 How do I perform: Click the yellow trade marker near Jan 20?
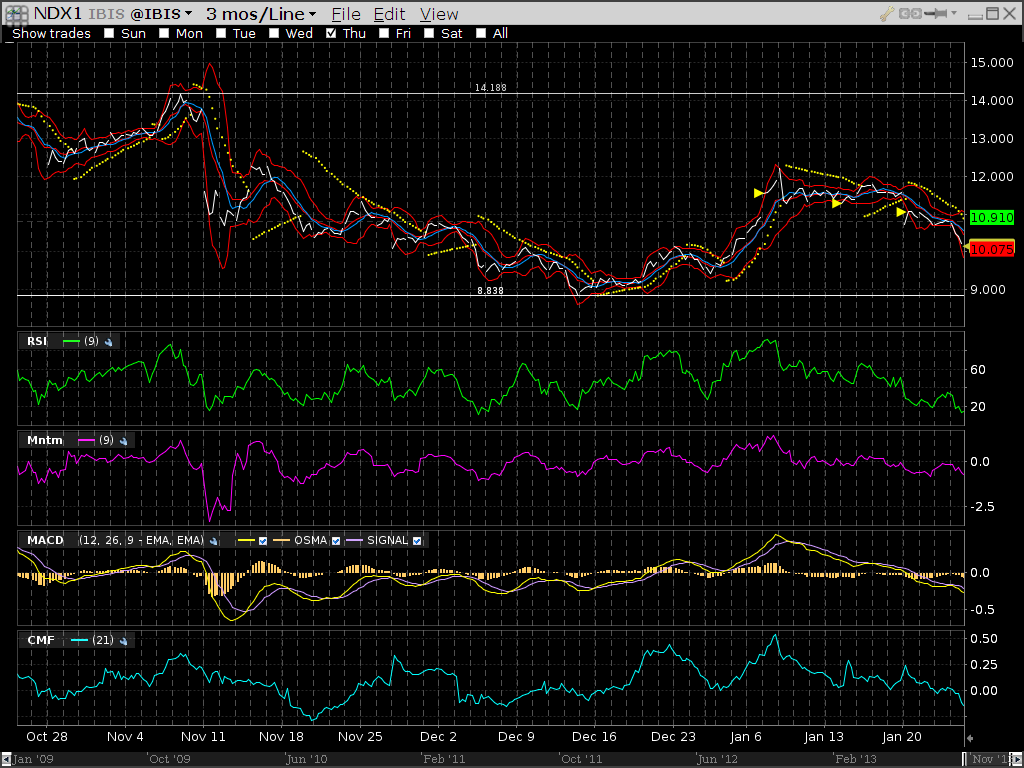click(x=901, y=212)
